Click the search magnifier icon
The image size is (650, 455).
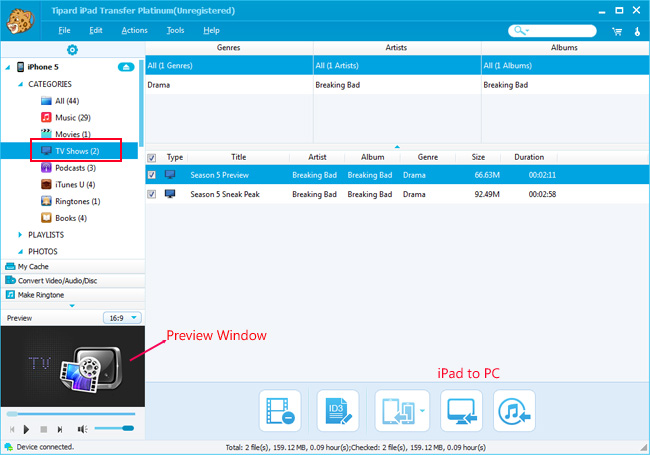518,30
